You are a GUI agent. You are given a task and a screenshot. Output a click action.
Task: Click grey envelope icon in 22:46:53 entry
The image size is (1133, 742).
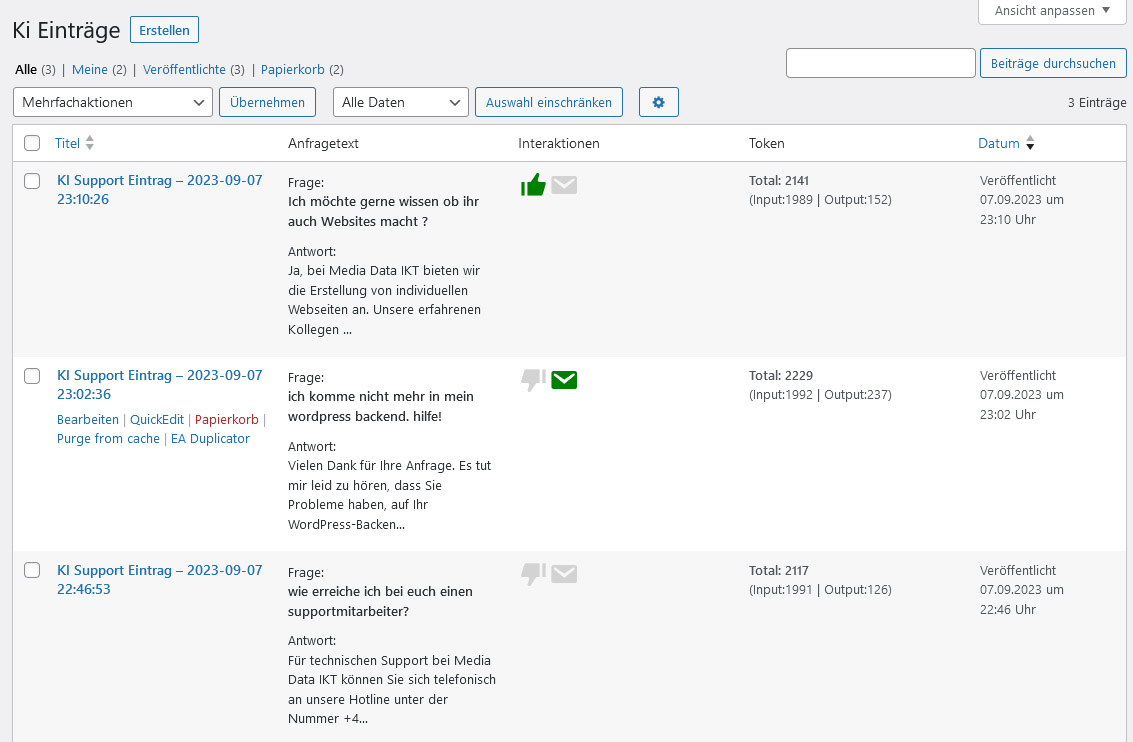[x=564, y=574]
